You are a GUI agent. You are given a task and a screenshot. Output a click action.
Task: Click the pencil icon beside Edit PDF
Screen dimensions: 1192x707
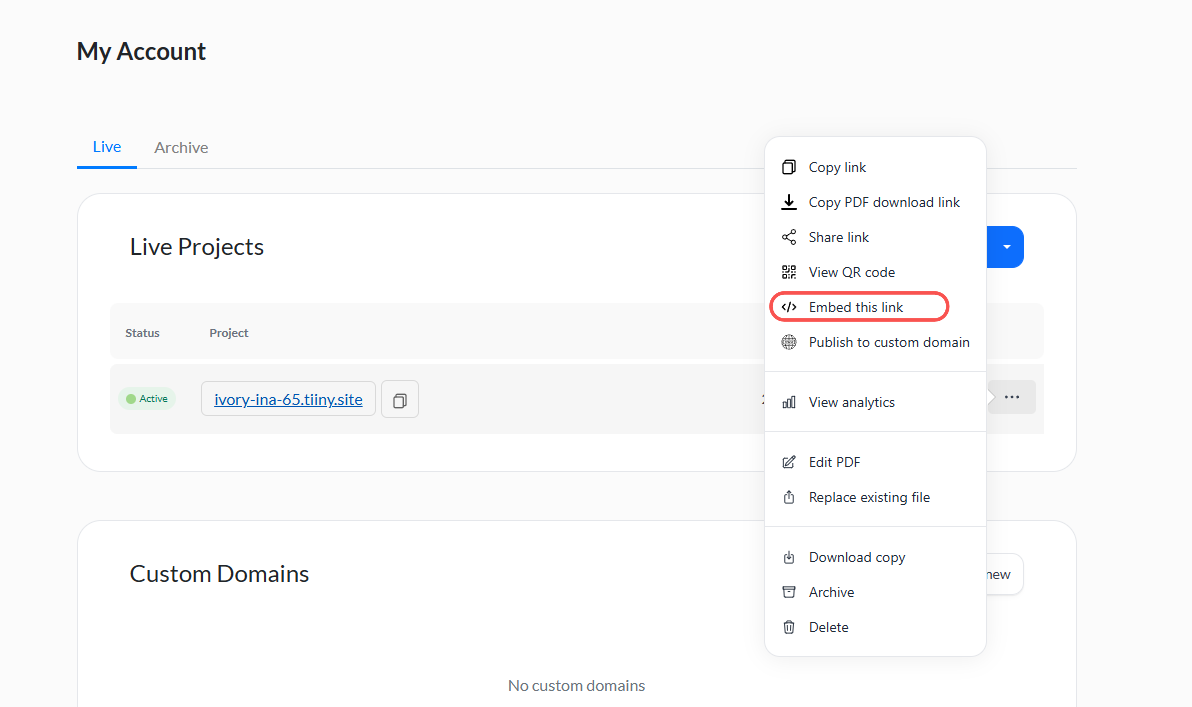tap(788, 462)
